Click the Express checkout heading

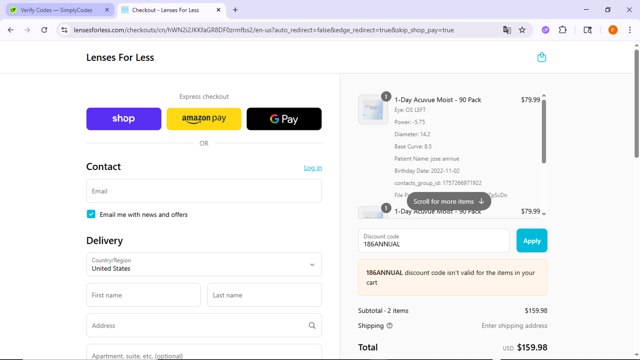pyautogui.click(x=204, y=97)
